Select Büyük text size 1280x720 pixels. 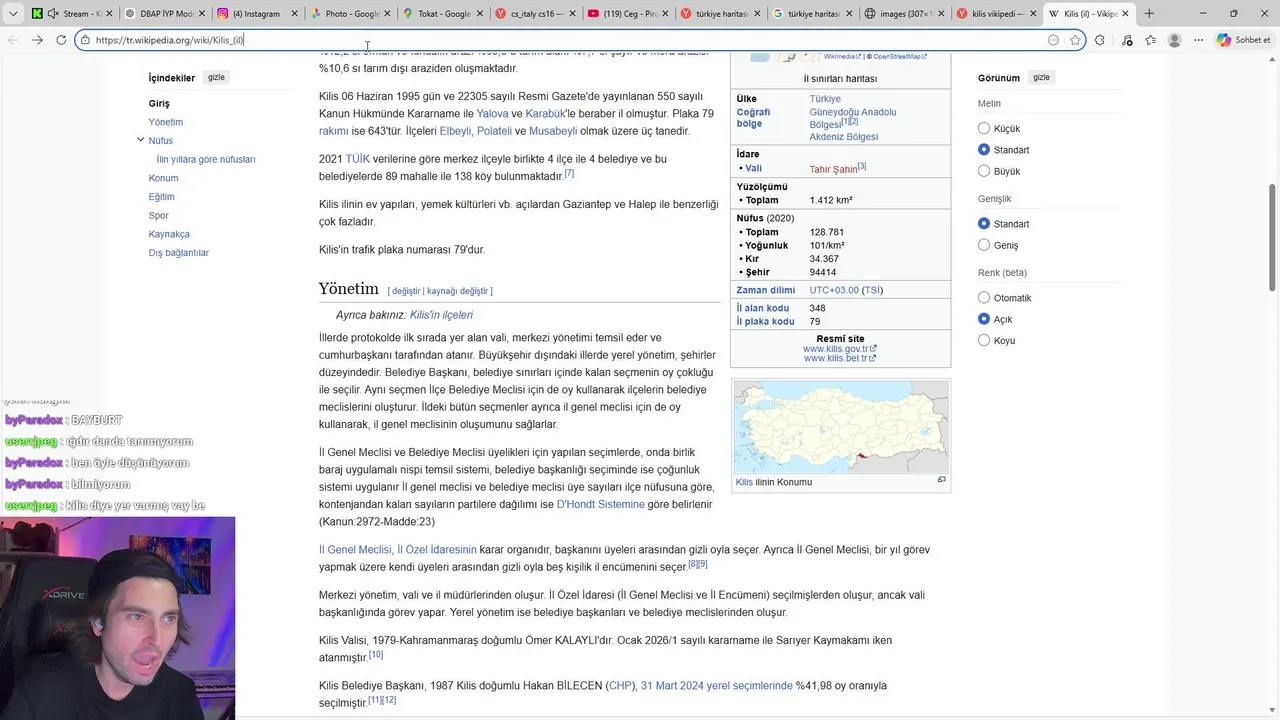984,171
